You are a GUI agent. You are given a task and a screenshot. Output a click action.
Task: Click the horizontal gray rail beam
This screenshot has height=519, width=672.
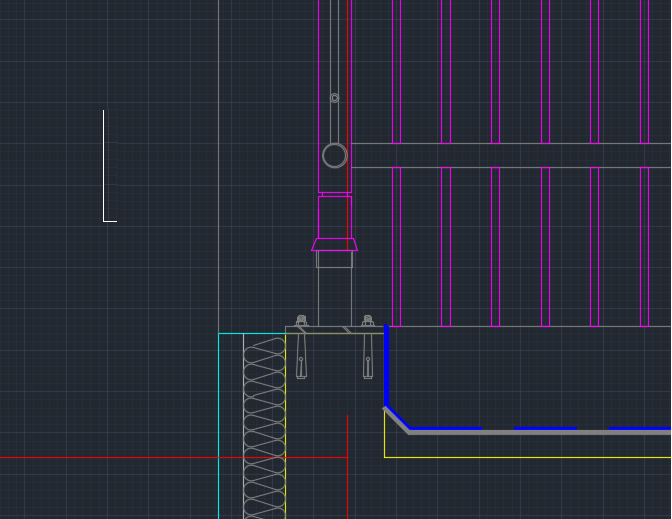click(x=510, y=155)
